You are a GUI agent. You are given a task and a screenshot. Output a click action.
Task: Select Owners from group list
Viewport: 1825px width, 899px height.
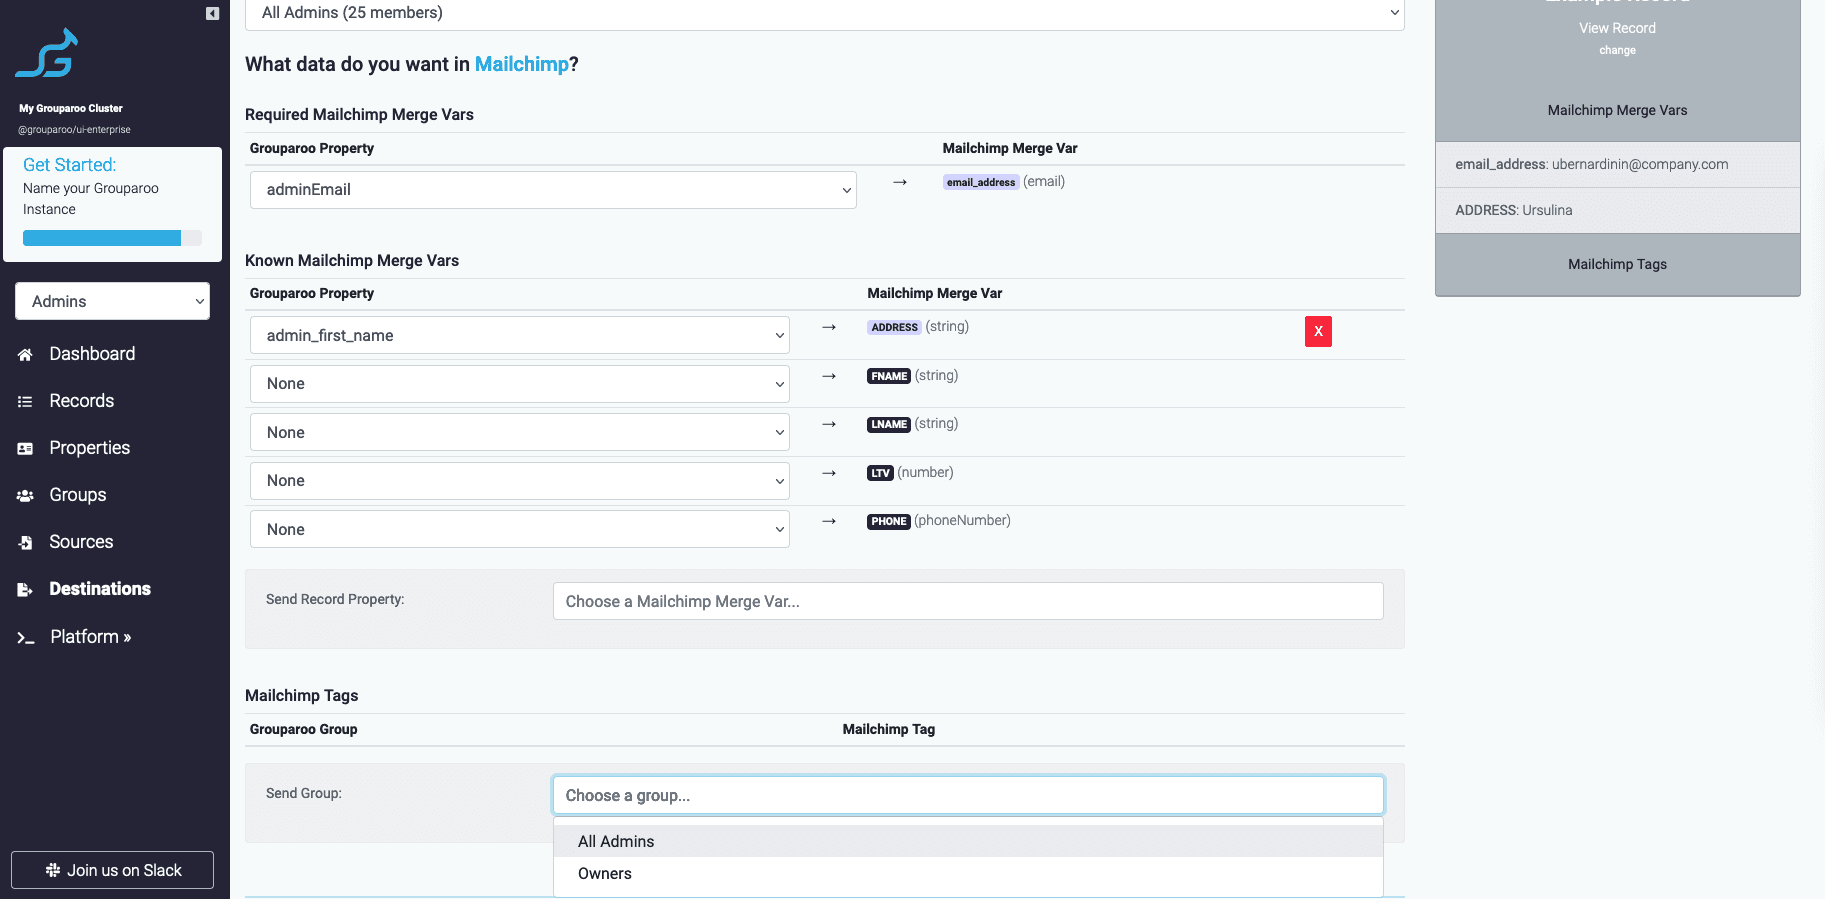click(968, 874)
